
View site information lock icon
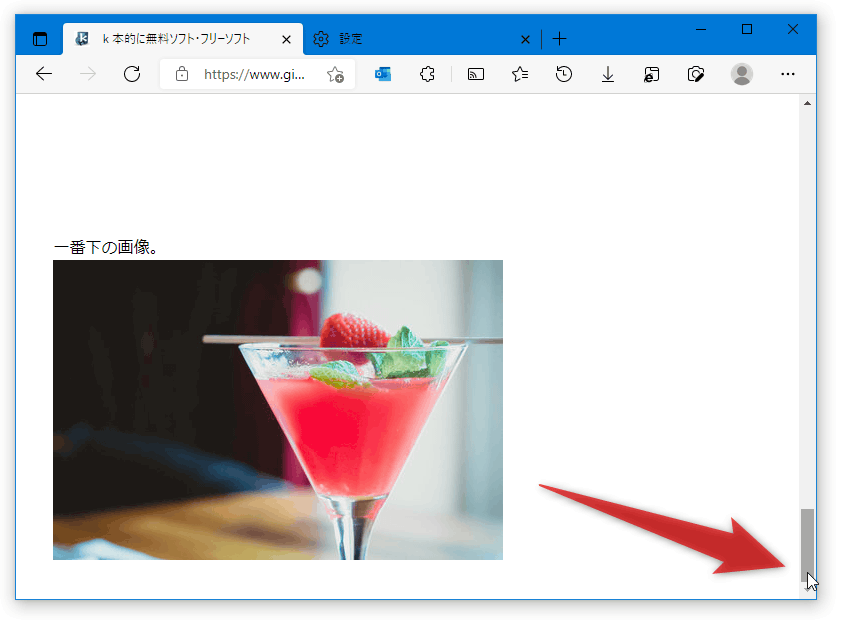(182, 74)
